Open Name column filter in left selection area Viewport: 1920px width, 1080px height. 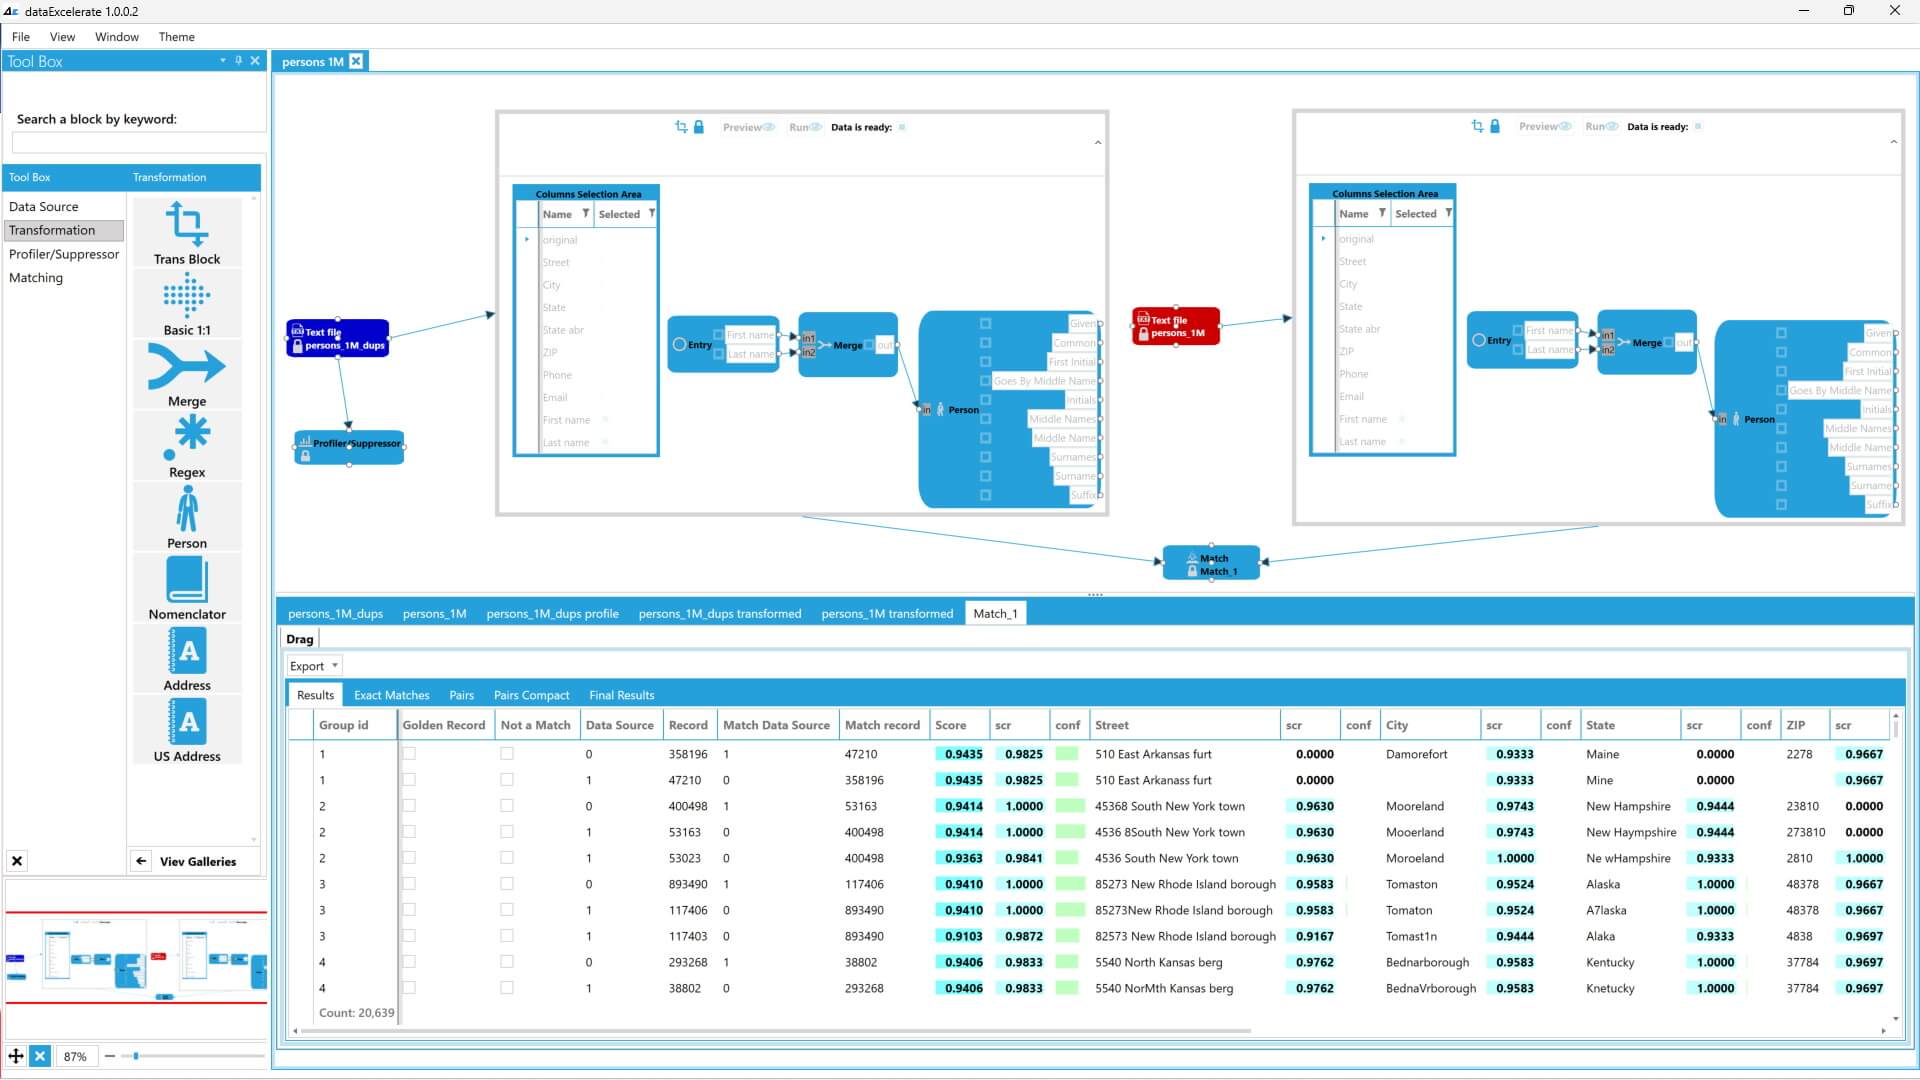click(586, 214)
